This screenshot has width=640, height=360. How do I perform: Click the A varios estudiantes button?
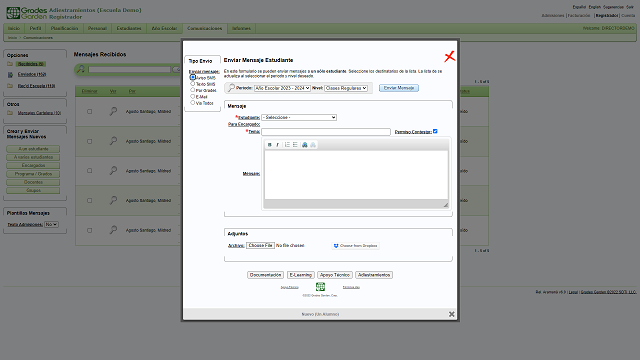[33, 157]
